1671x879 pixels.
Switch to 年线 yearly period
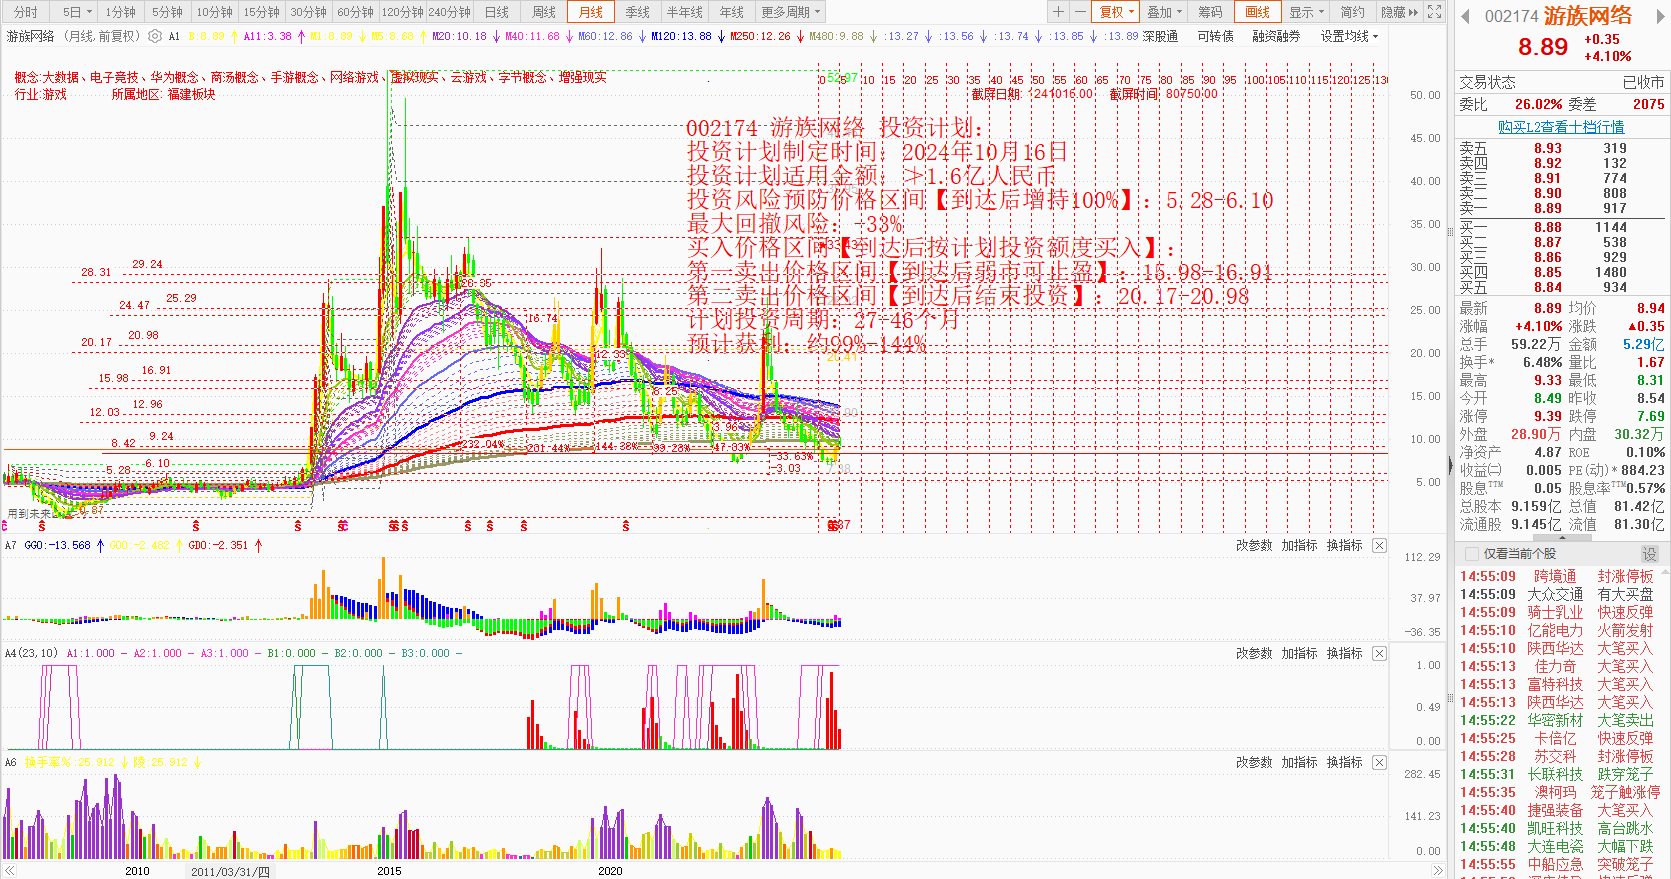tap(732, 12)
